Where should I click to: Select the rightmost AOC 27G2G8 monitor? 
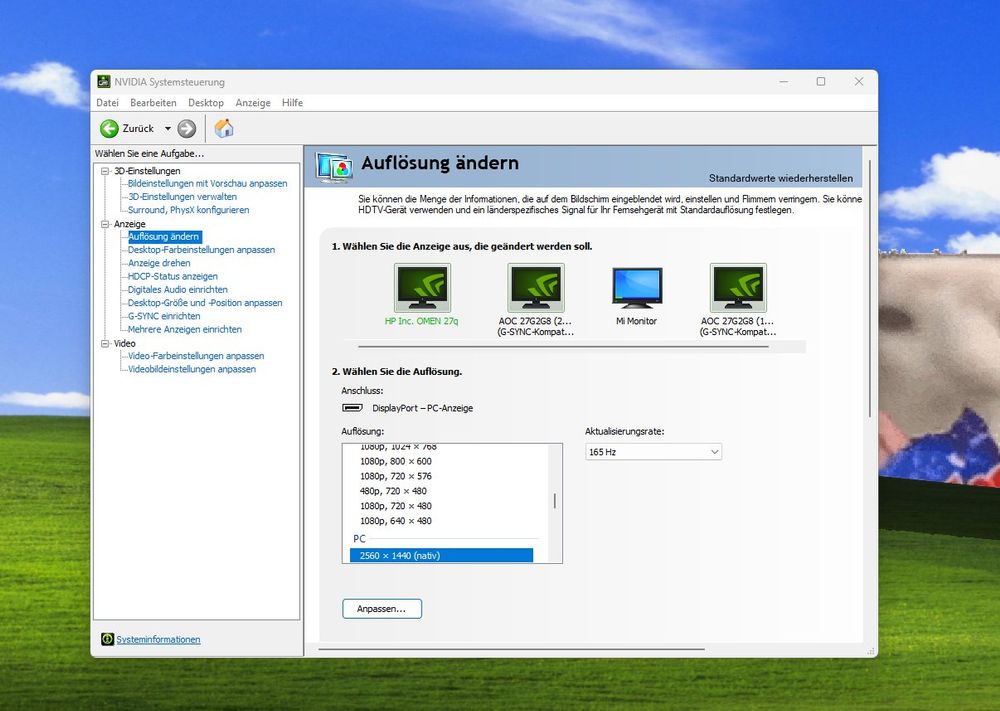pos(738,289)
